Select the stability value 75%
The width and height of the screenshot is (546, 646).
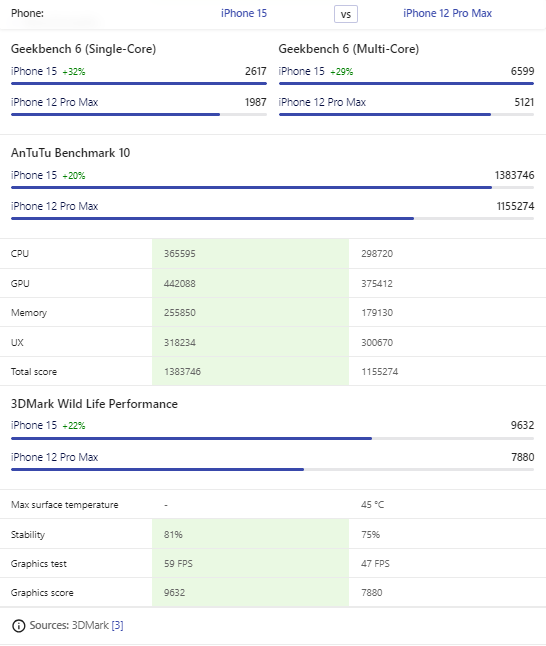pos(370,534)
